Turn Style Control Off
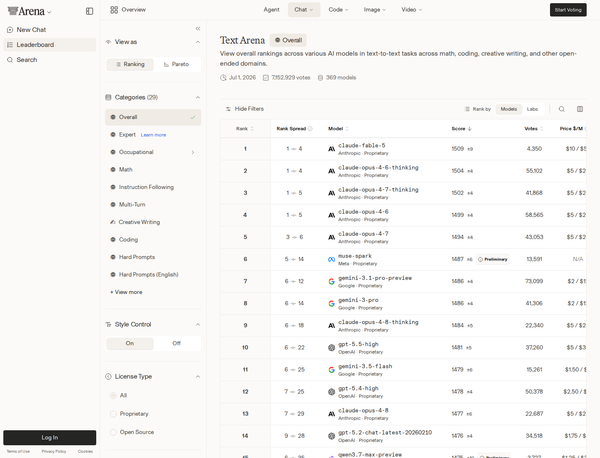Screen dimensions: 600x458 (x=176, y=344)
